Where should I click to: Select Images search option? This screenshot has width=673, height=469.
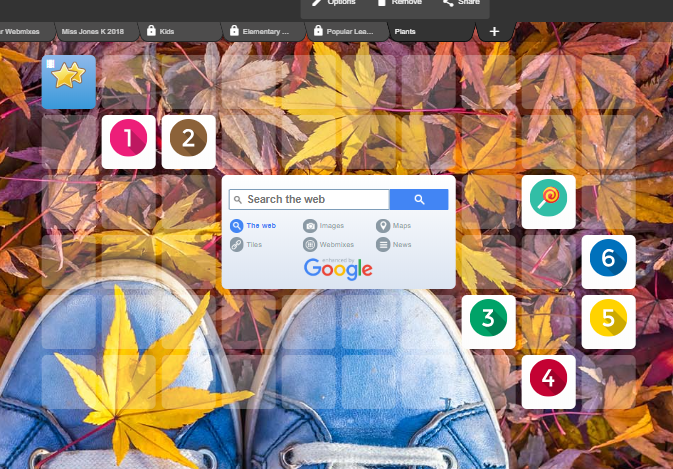coord(324,226)
